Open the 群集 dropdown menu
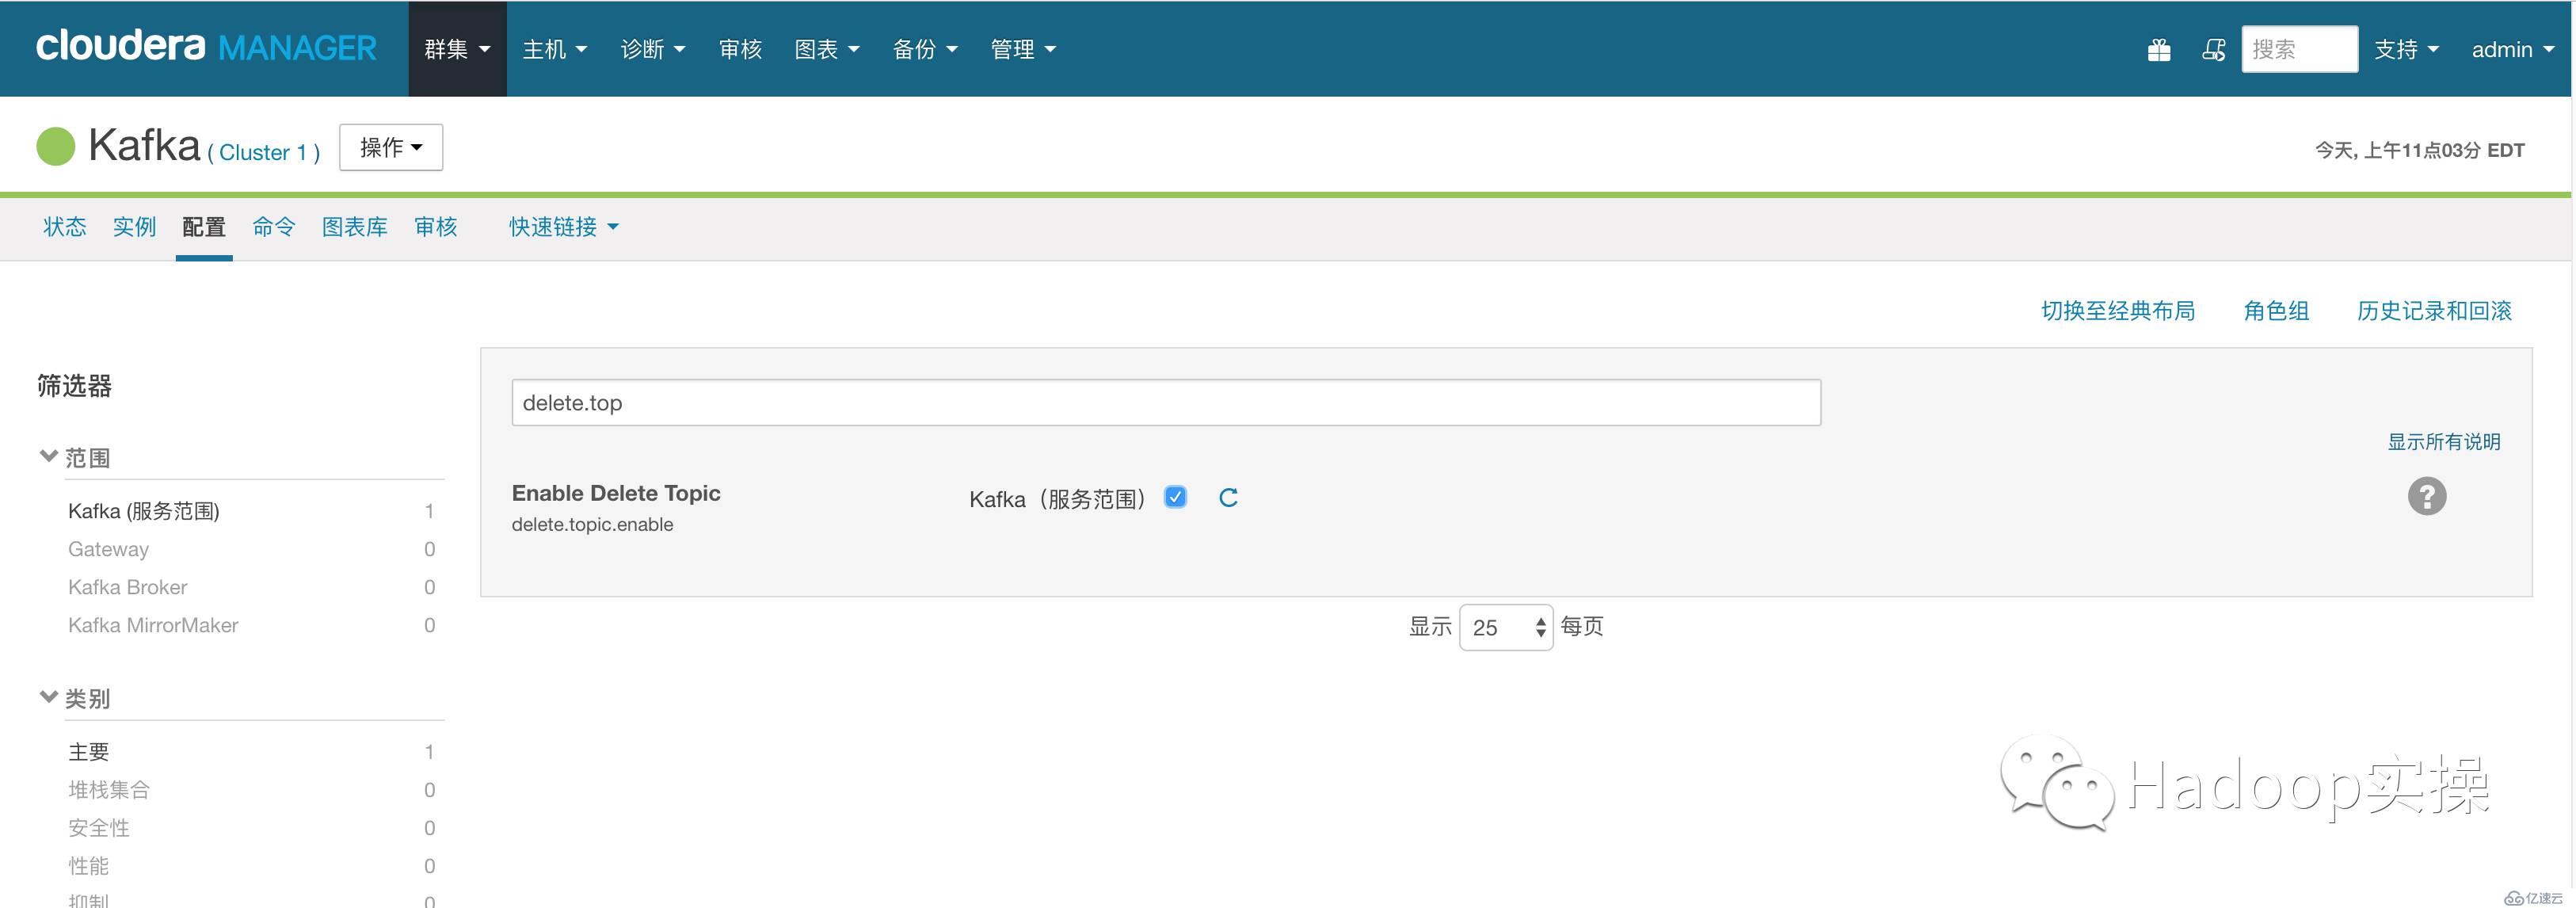This screenshot has height=908, width=2576. 457,49
